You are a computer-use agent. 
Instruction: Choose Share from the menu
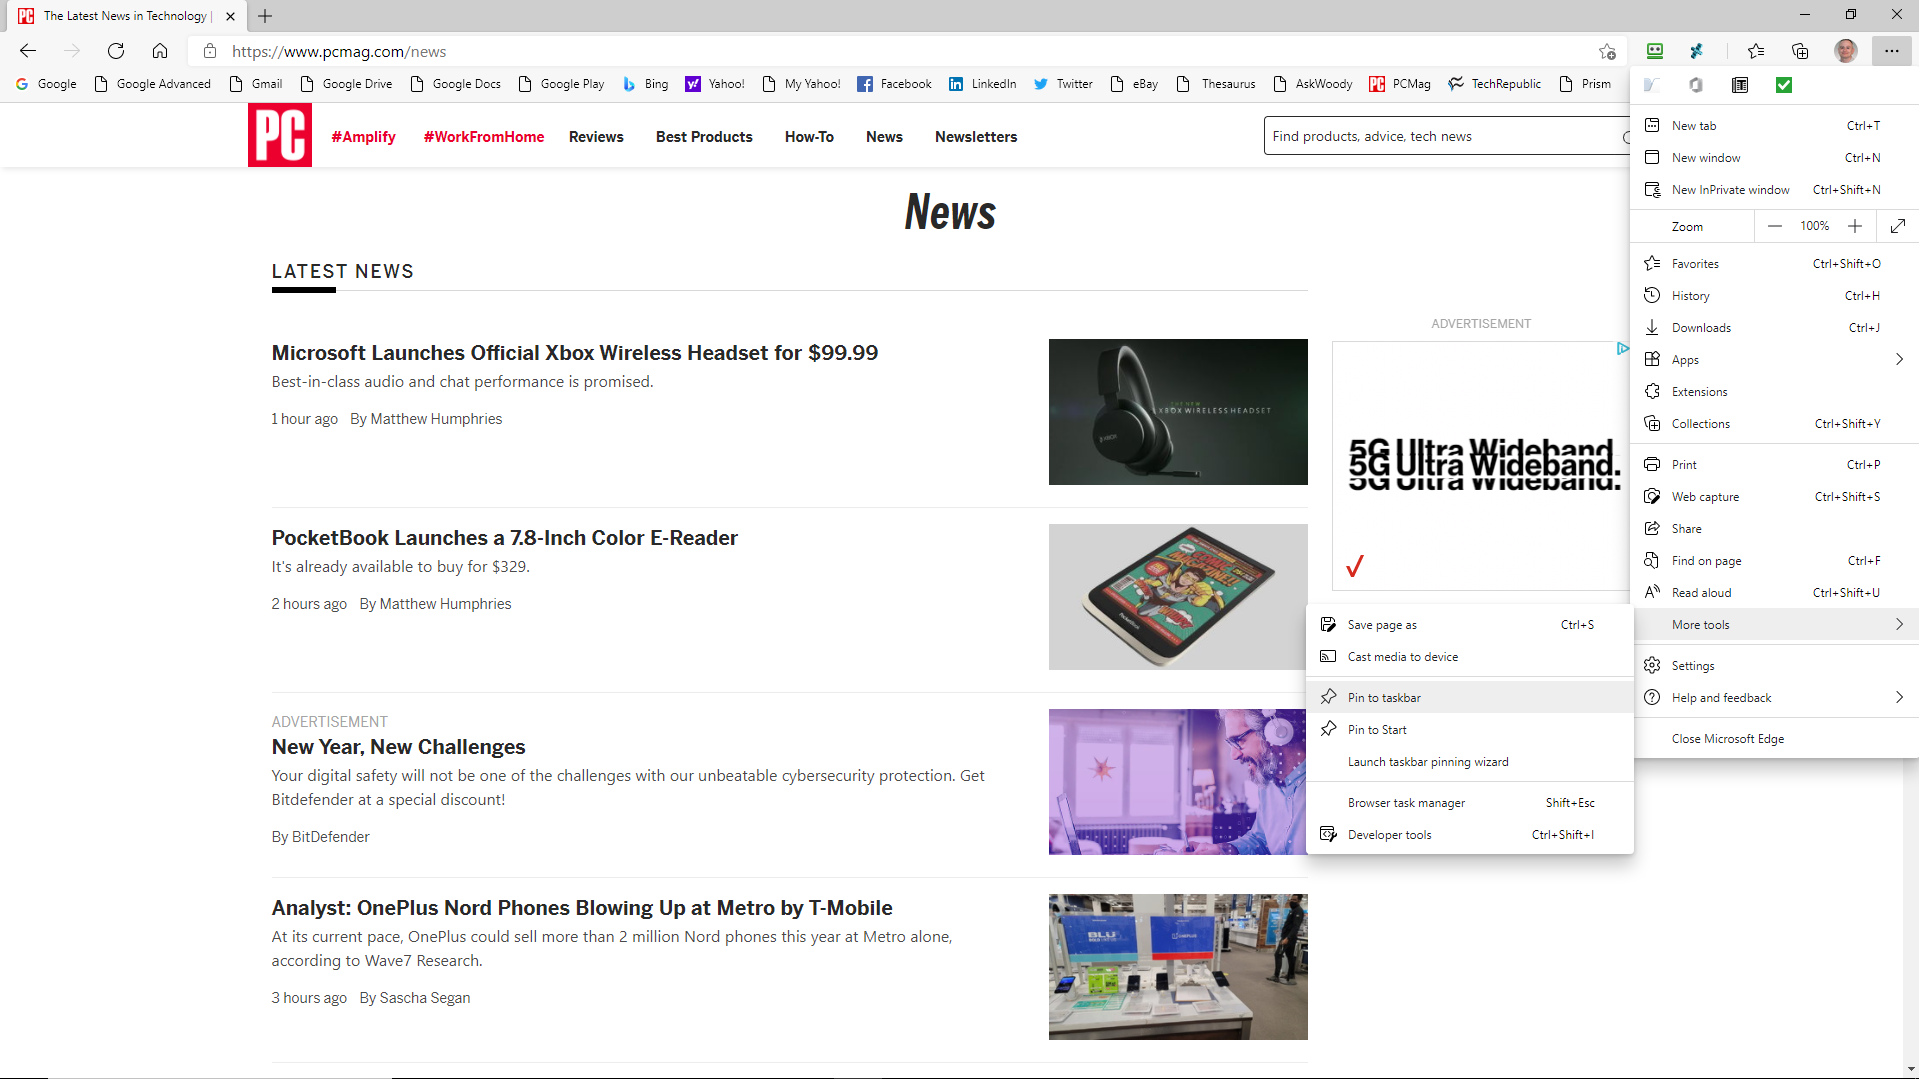point(1775,529)
